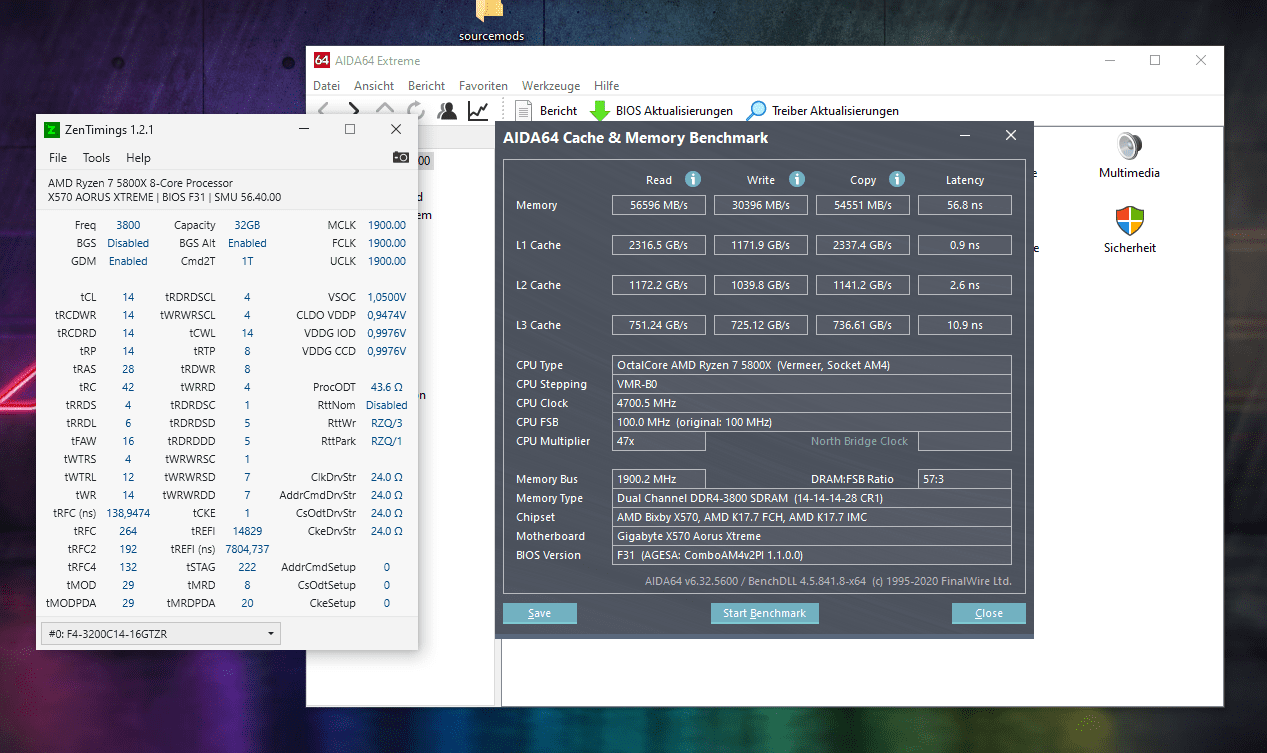Click the Memory Write 30396 MB/s field
1267x753 pixels.
[761, 205]
